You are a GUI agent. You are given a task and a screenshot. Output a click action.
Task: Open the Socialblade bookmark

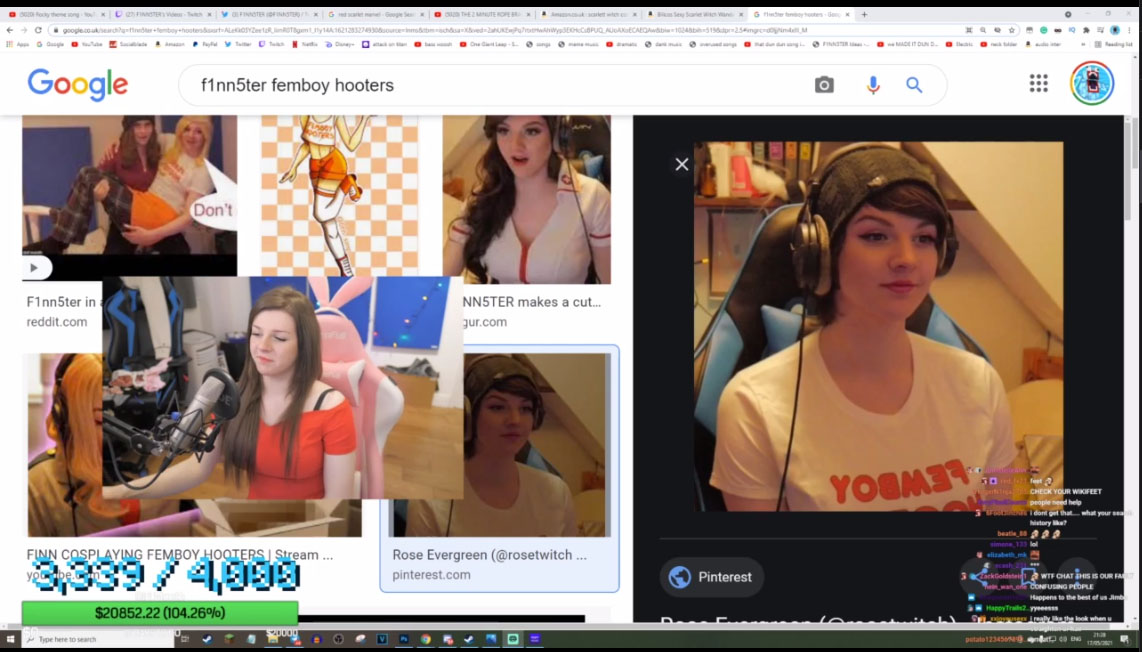pos(128,44)
